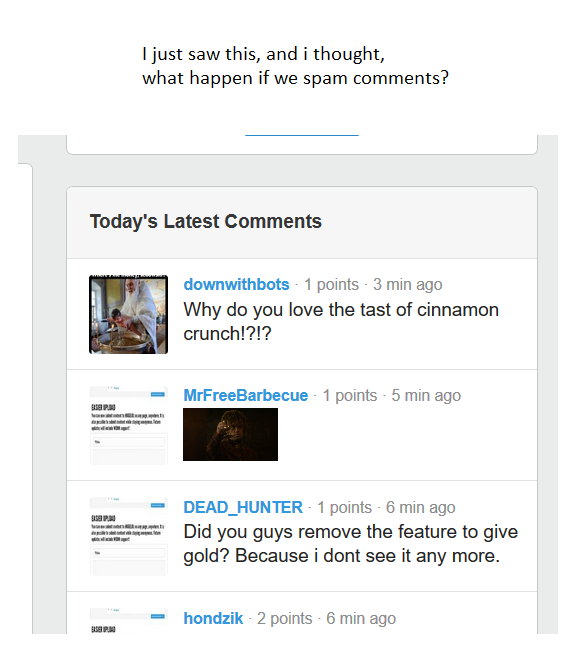The image size is (584, 652).
Task: Click the cinnamon crunch comment text
Action: 341,321
